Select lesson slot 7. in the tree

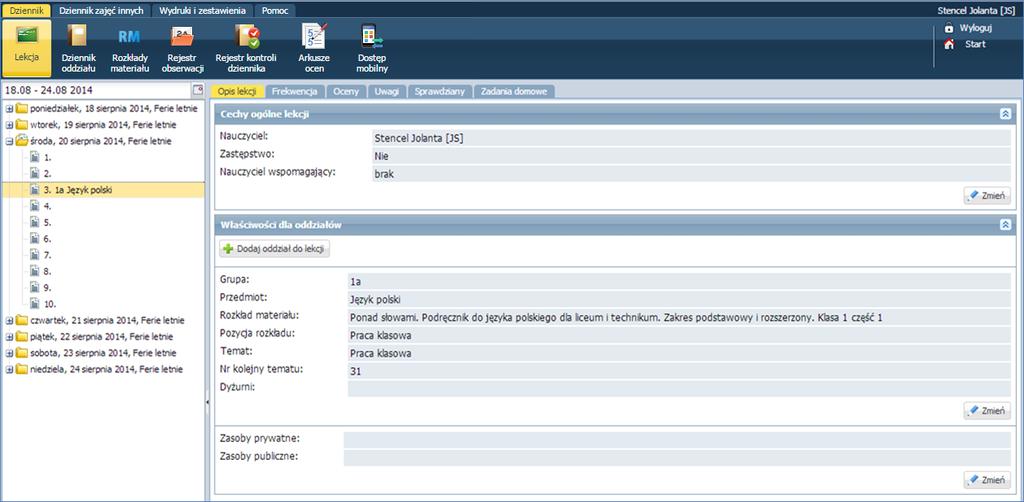pos(48,255)
